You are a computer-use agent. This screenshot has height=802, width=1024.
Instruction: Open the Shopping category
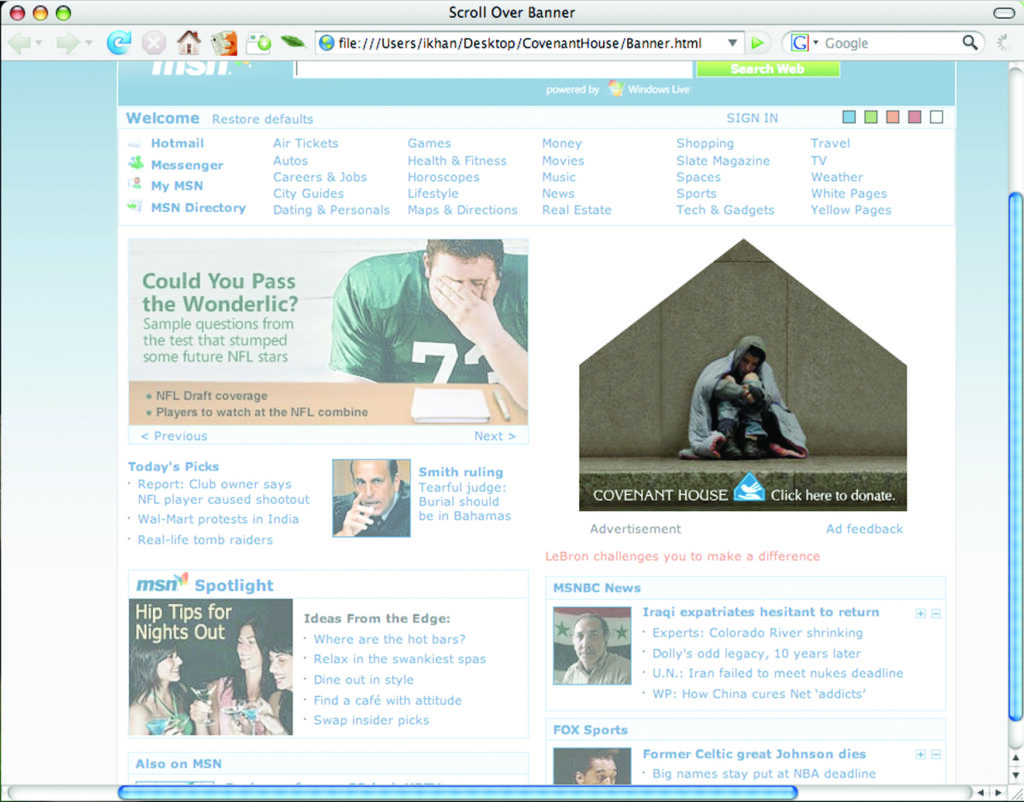[705, 143]
